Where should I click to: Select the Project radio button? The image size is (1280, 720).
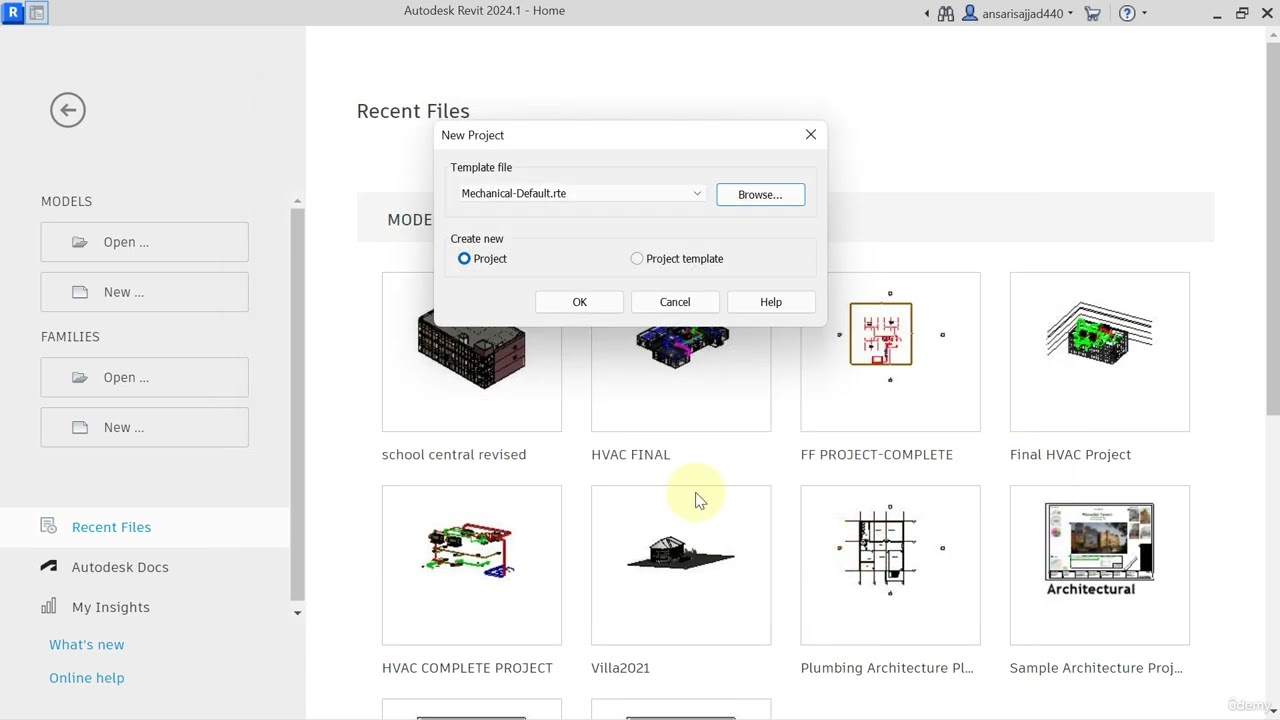(464, 259)
